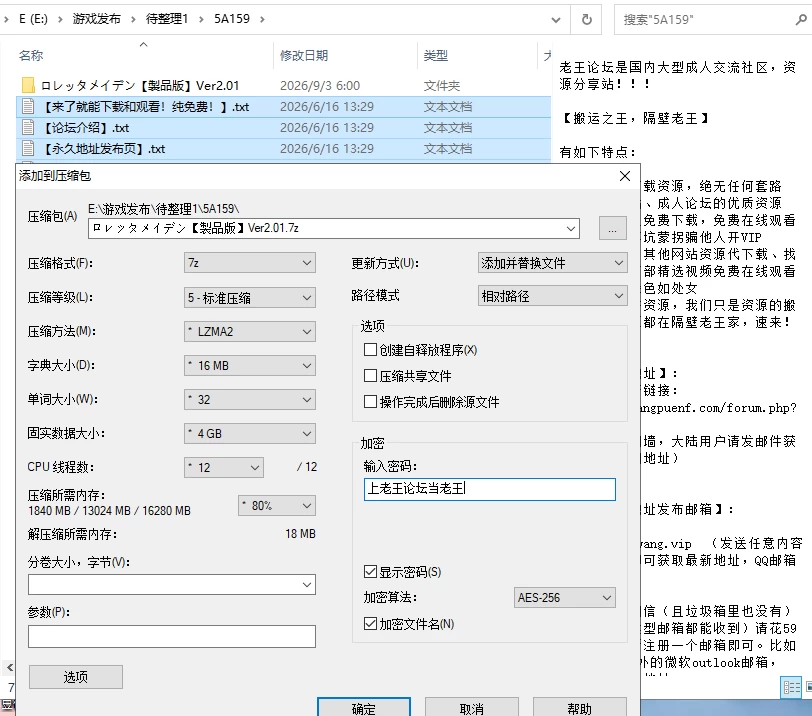The image size is (812, 716).
Task: Click the 帮助 button
Action: pos(579,707)
